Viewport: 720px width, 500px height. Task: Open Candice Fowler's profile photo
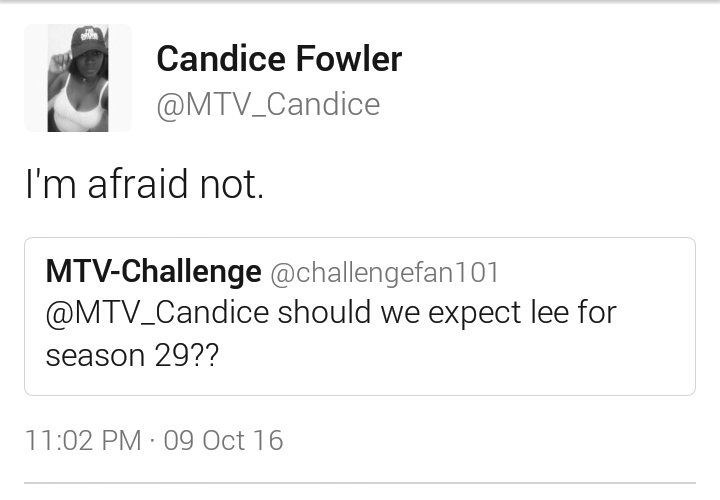pos(78,78)
